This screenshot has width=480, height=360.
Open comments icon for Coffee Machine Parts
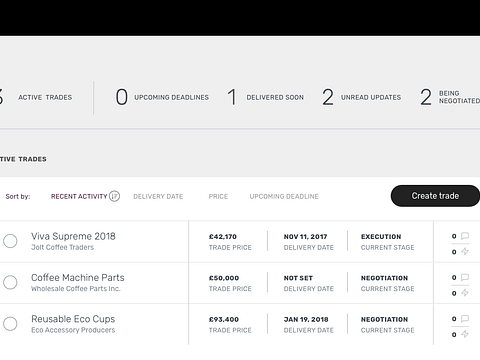click(465, 277)
